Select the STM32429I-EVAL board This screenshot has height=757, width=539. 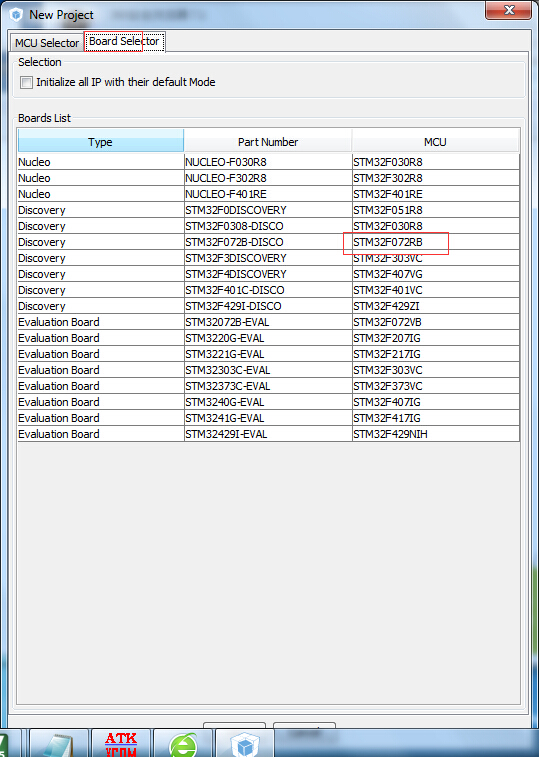[268, 434]
